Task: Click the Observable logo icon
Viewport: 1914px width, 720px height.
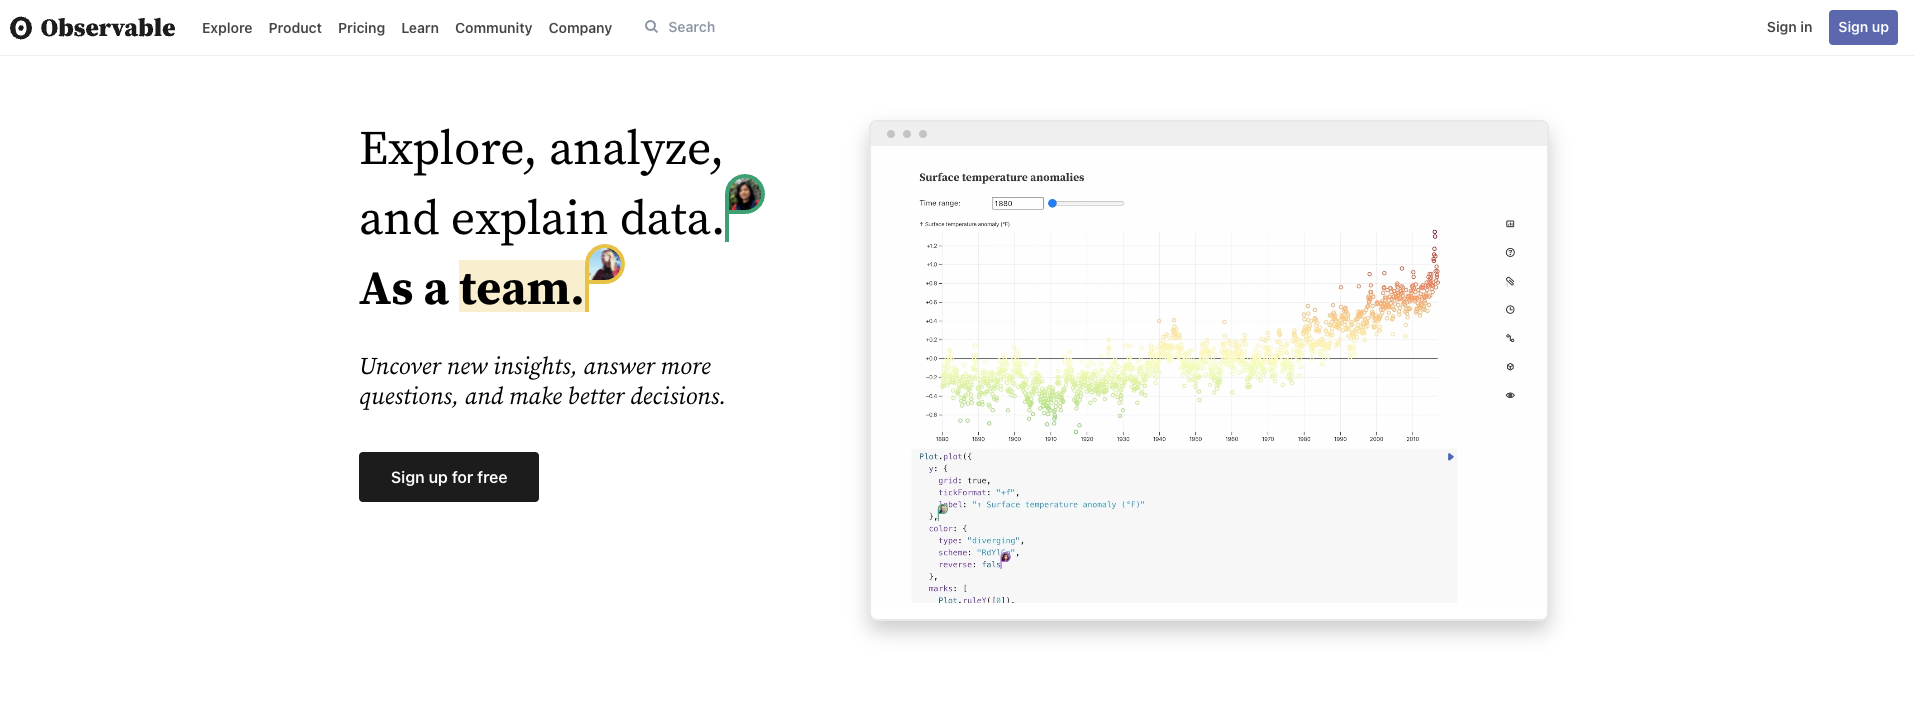Action: coord(22,27)
